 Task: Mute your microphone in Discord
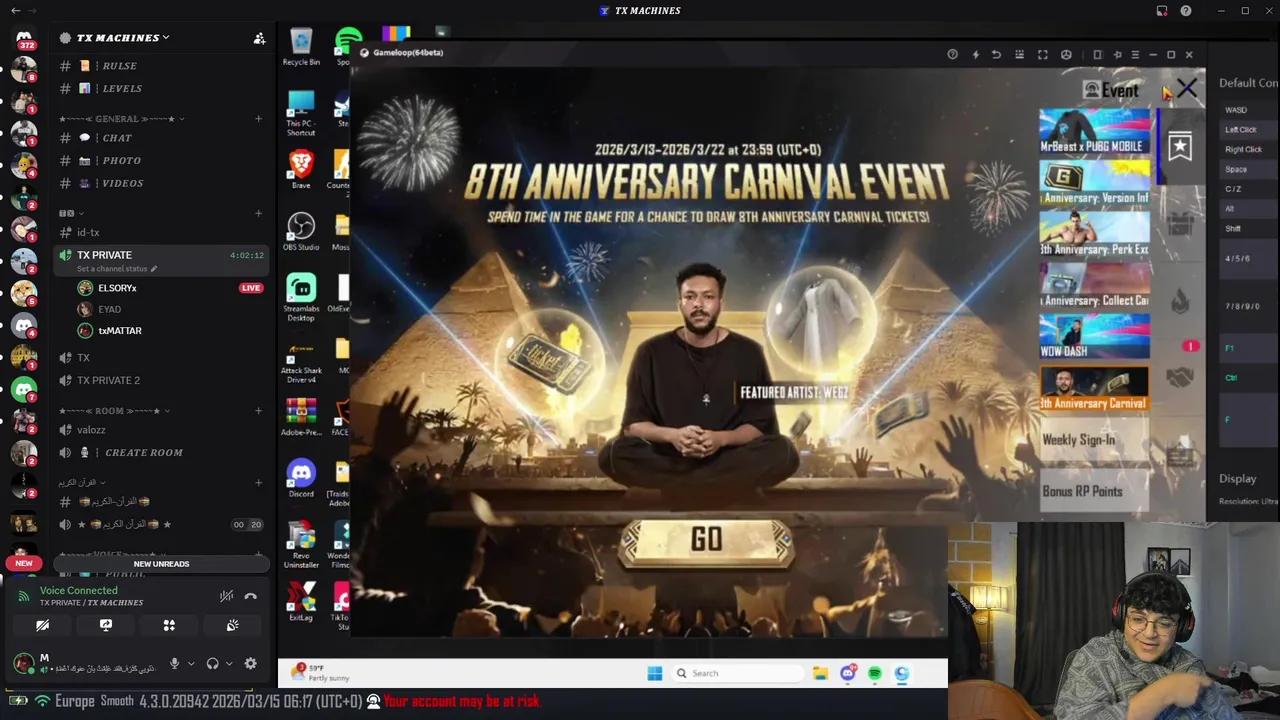(x=174, y=663)
